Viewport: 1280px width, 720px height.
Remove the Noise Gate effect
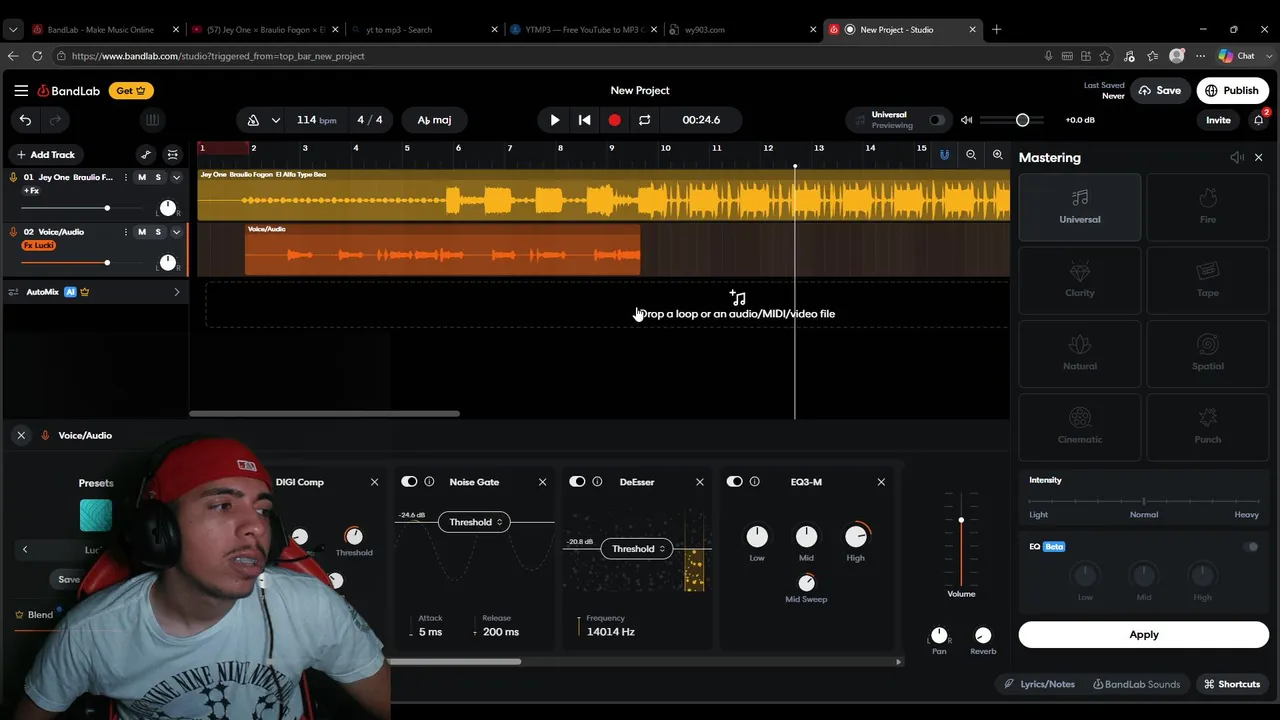coord(543,482)
